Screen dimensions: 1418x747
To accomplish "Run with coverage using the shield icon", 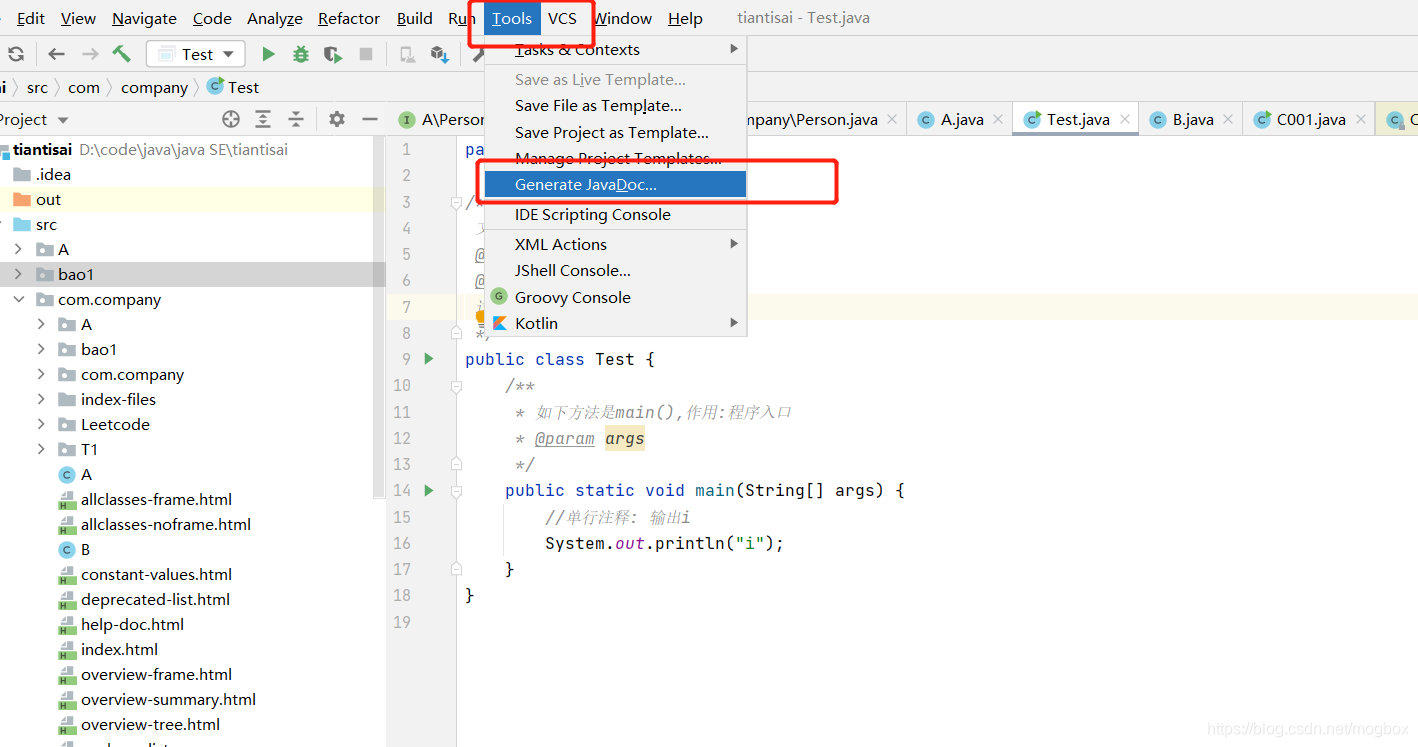I will pyautogui.click(x=333, y=54).
